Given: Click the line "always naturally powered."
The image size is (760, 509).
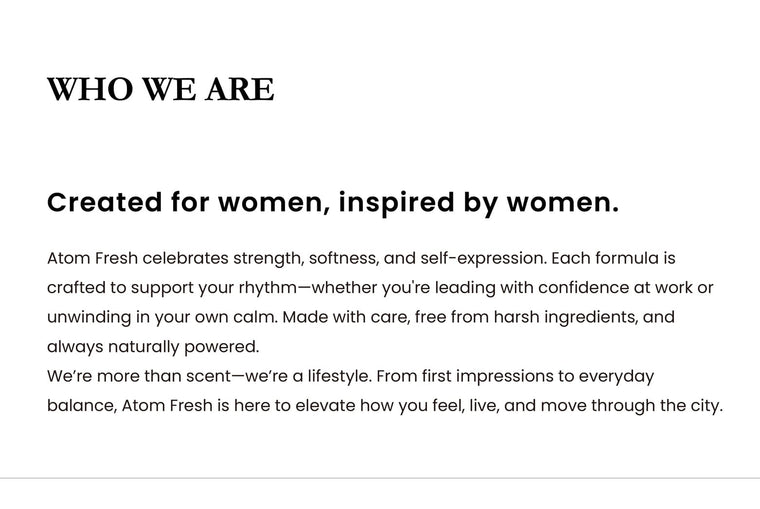Looking at the screenshot, I should pyautogui.click(x=153, y=347).
